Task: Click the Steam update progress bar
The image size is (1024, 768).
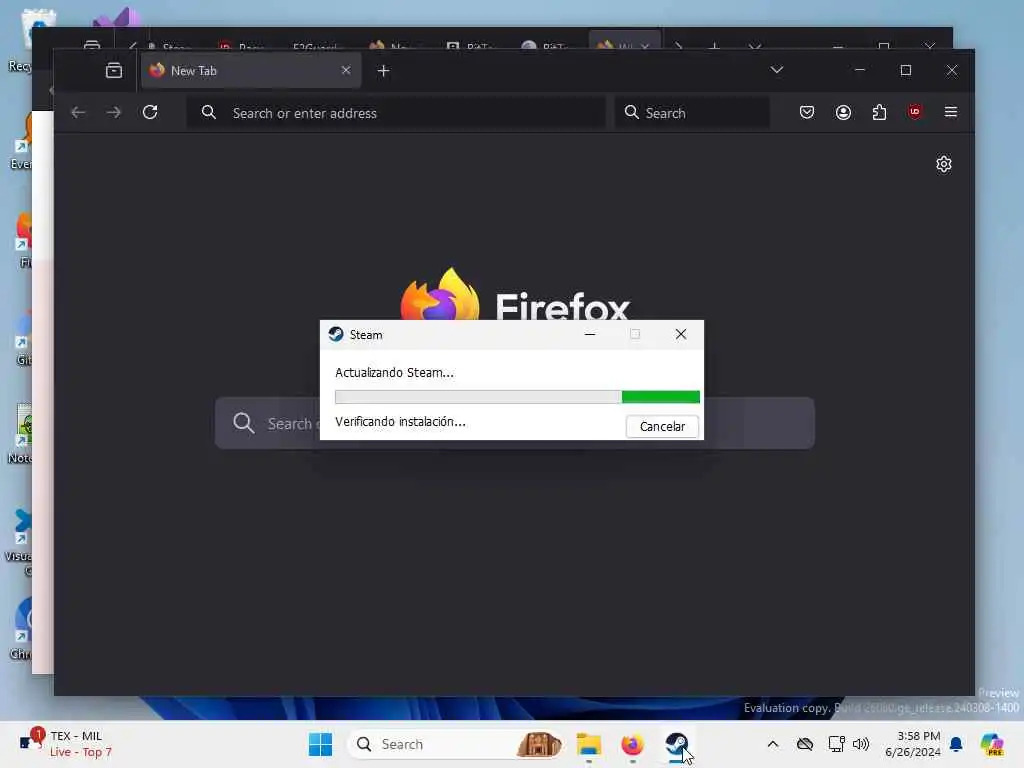Action: 517,396
